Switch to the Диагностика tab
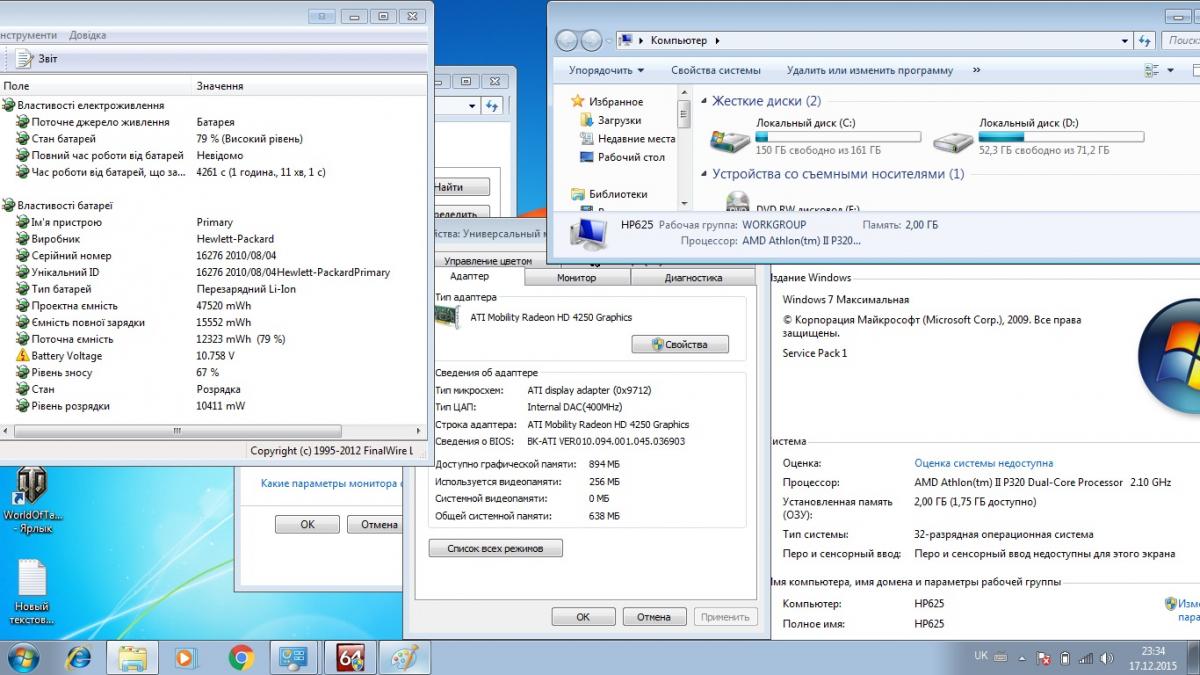 click(693, 277)
